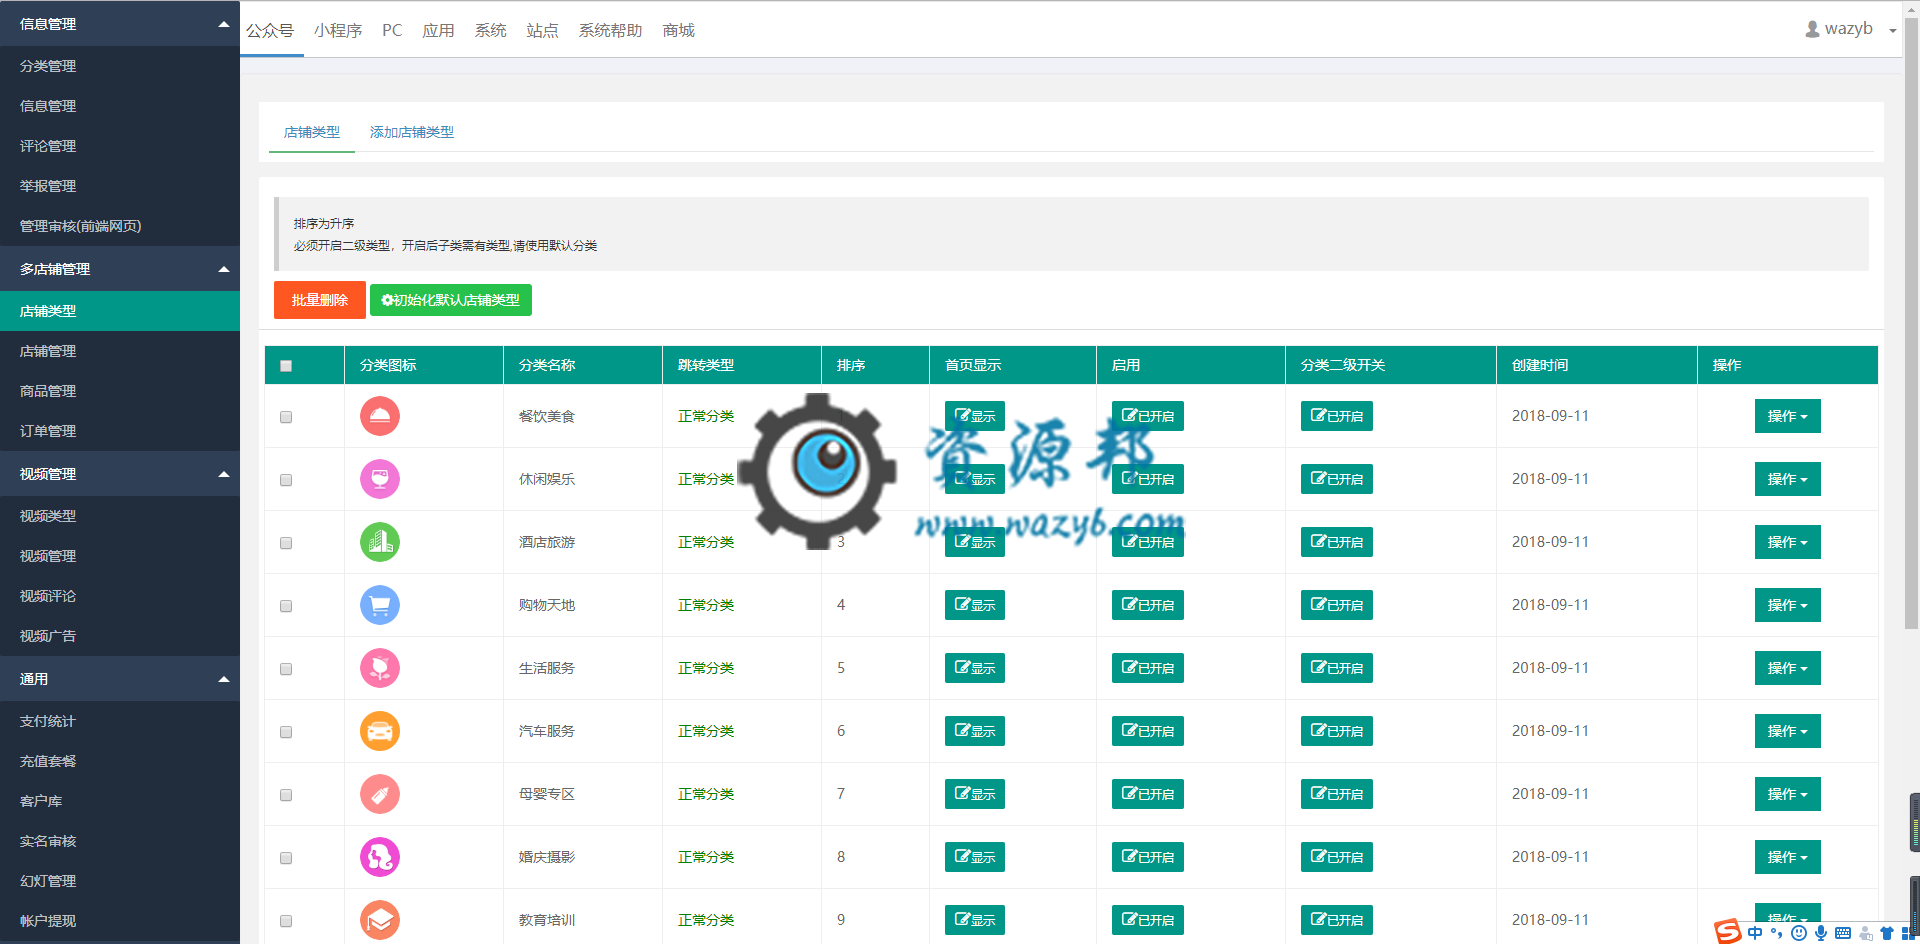Open 操作 dropdown for 汽车服务 row
Screen dimensions: 1920x944
1788,731
